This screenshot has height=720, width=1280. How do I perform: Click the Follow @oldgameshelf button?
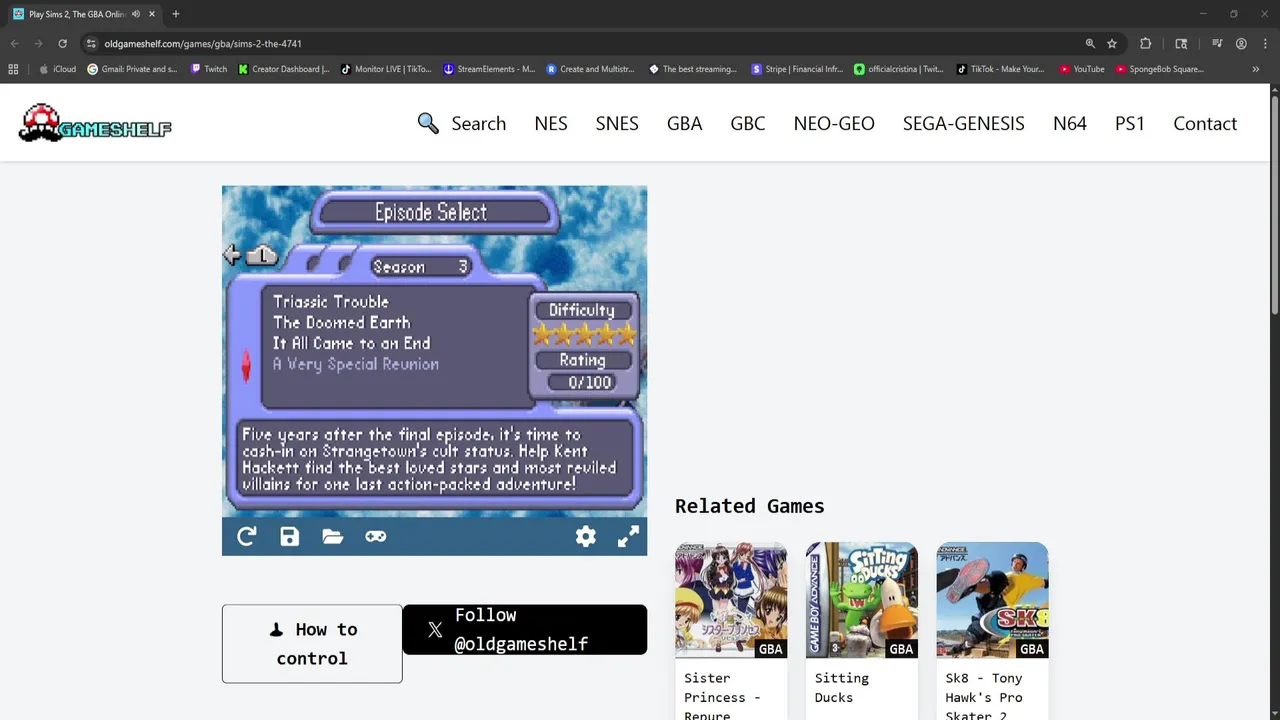pyautogui.click(x=525, y=630)
